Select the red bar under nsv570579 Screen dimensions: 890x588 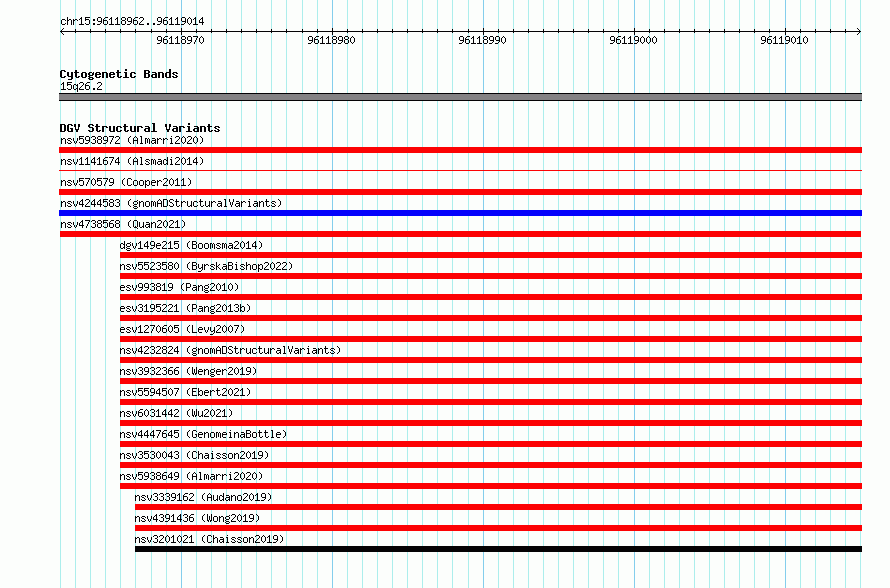[x=460, y=192]
